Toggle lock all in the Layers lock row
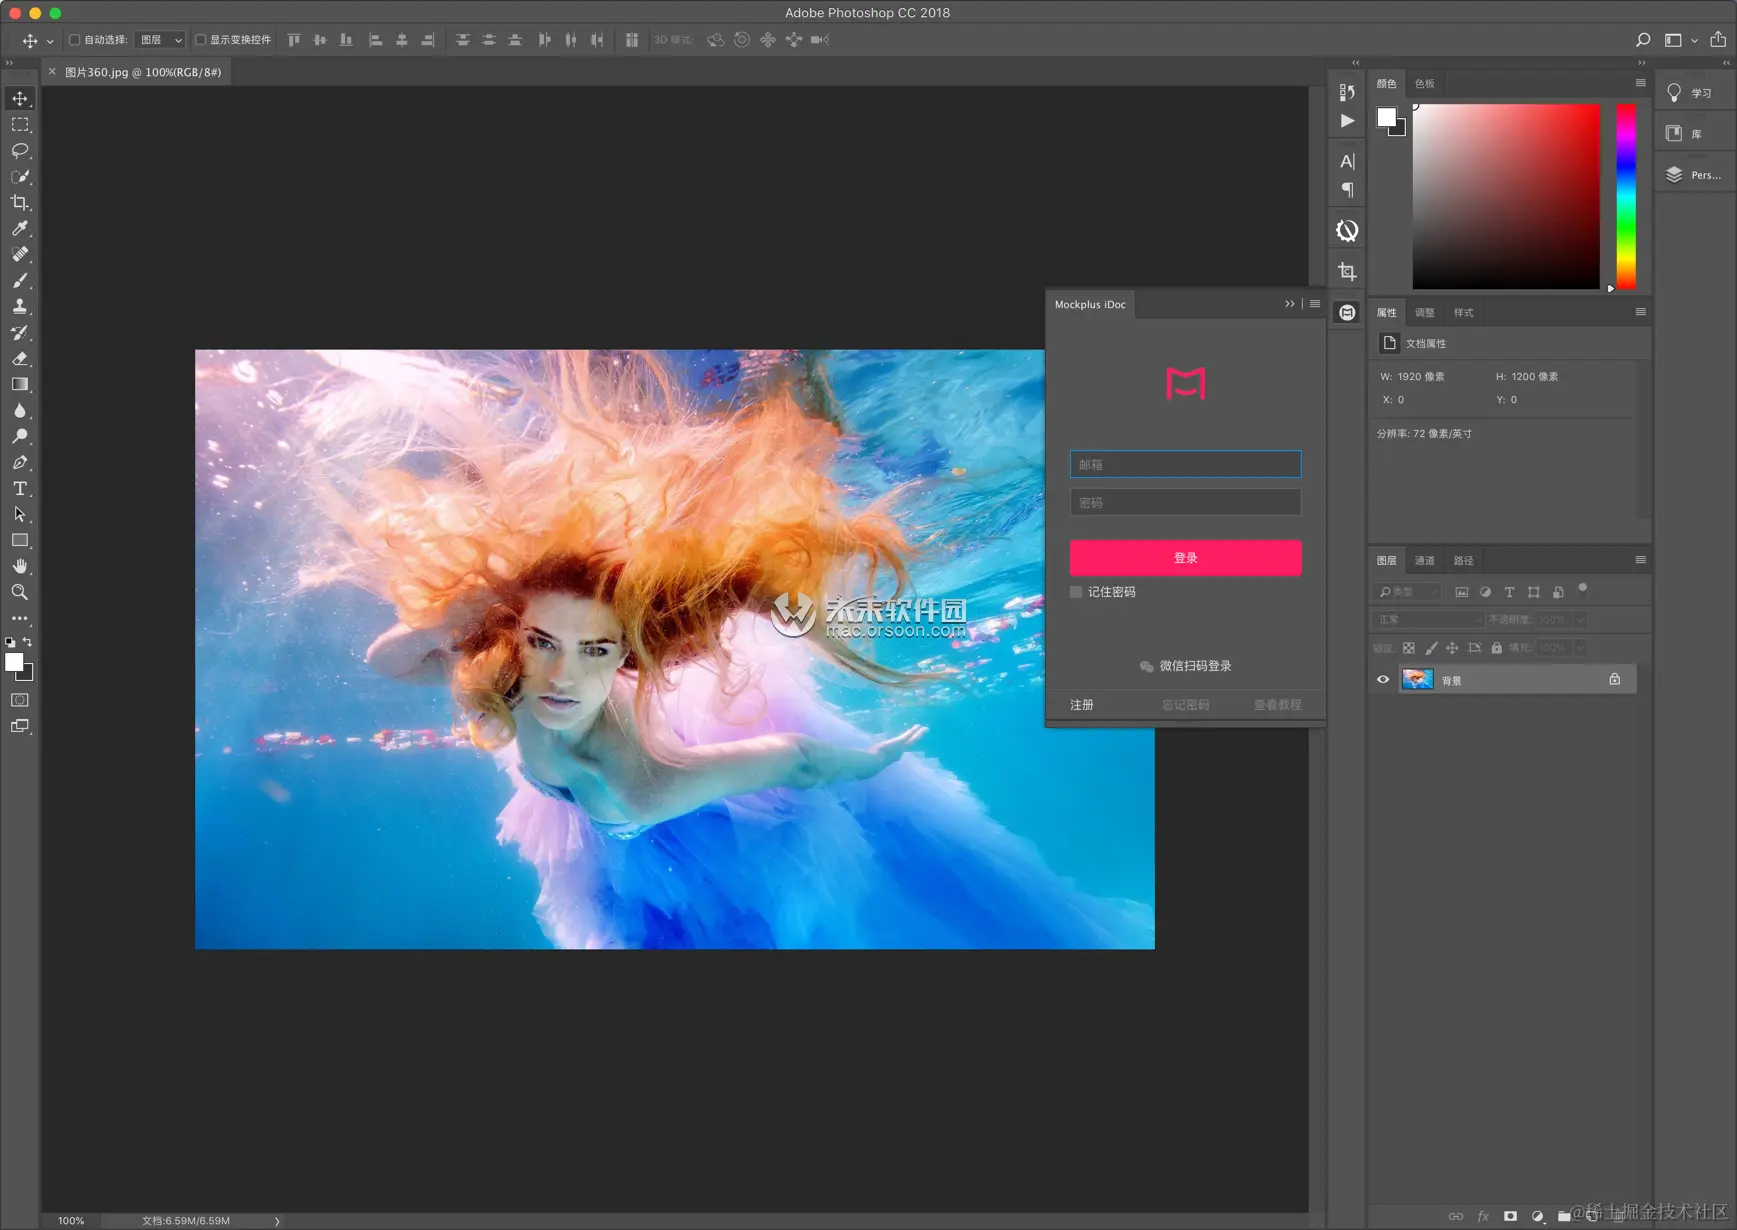The image size is (1737, 1230). pos(1496,648)
